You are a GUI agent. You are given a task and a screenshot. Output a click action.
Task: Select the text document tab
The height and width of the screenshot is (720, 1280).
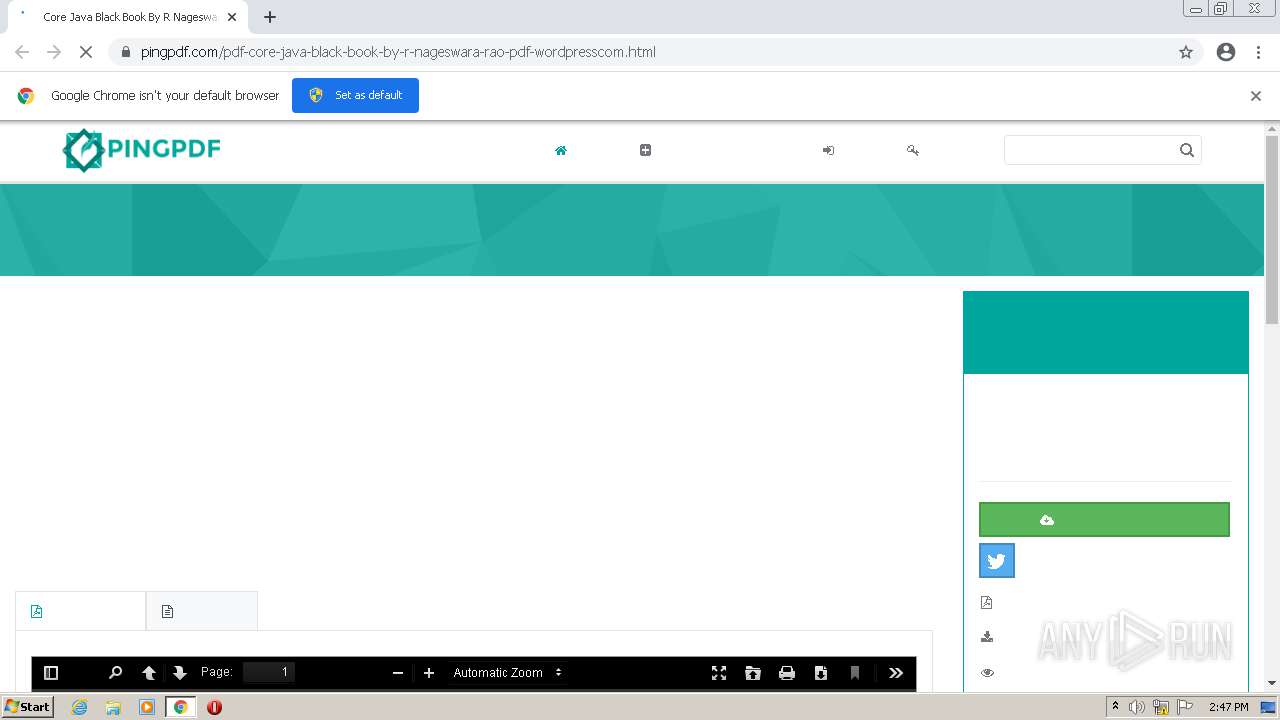tap(202, 611)
